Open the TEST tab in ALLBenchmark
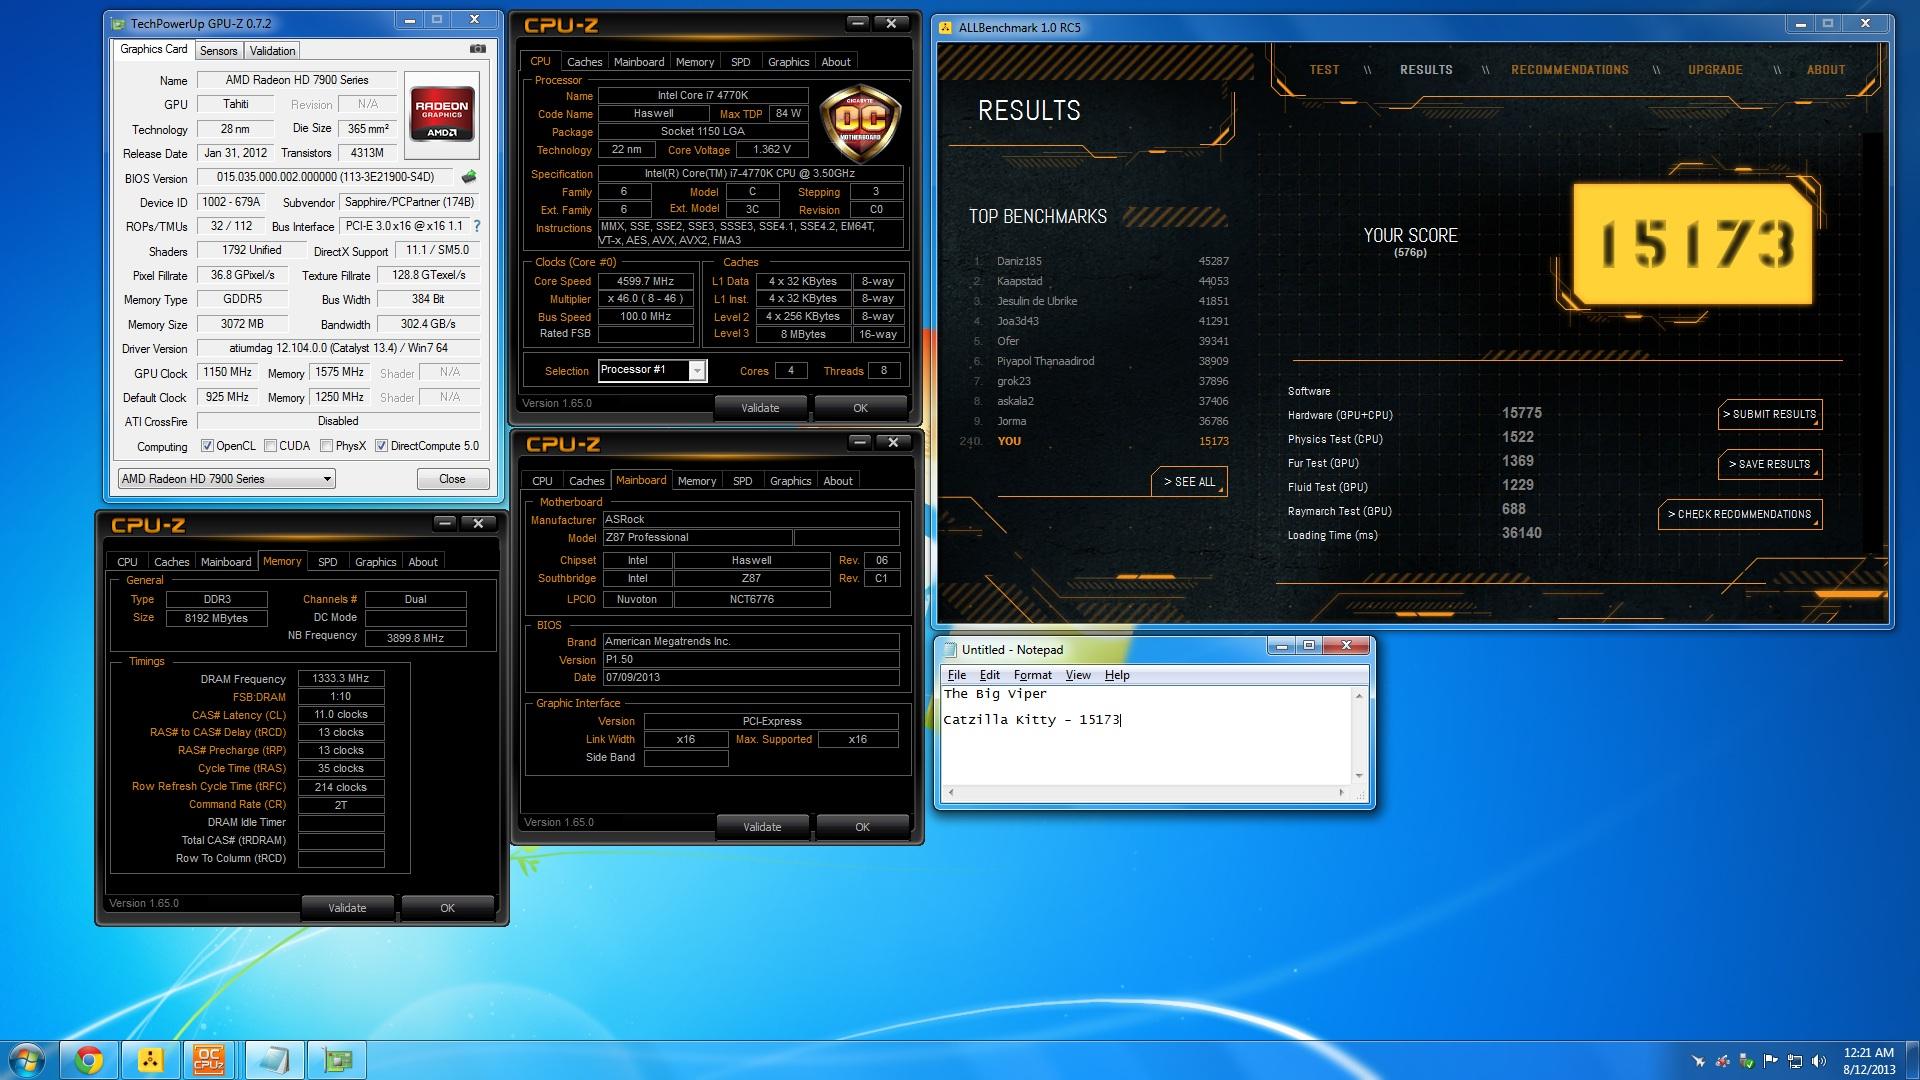 tap(1324, 70)
